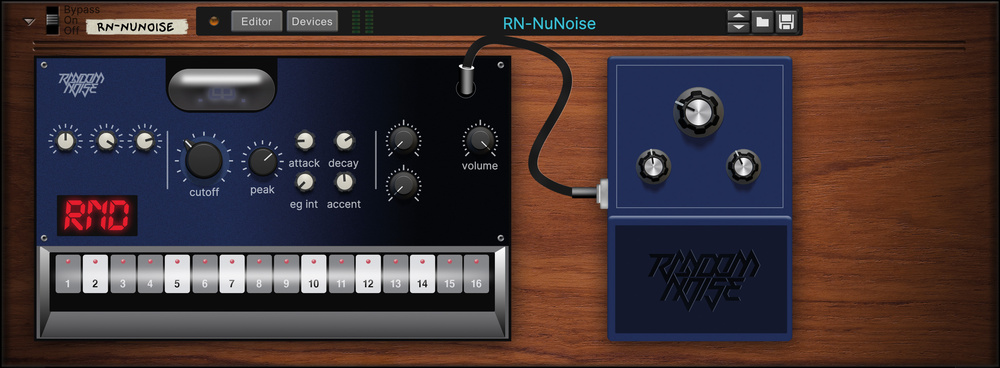Switch to the Editor tab
The width and height of the screenshot is (1000, 368).
pyautogui.click(x=256, y=21)
